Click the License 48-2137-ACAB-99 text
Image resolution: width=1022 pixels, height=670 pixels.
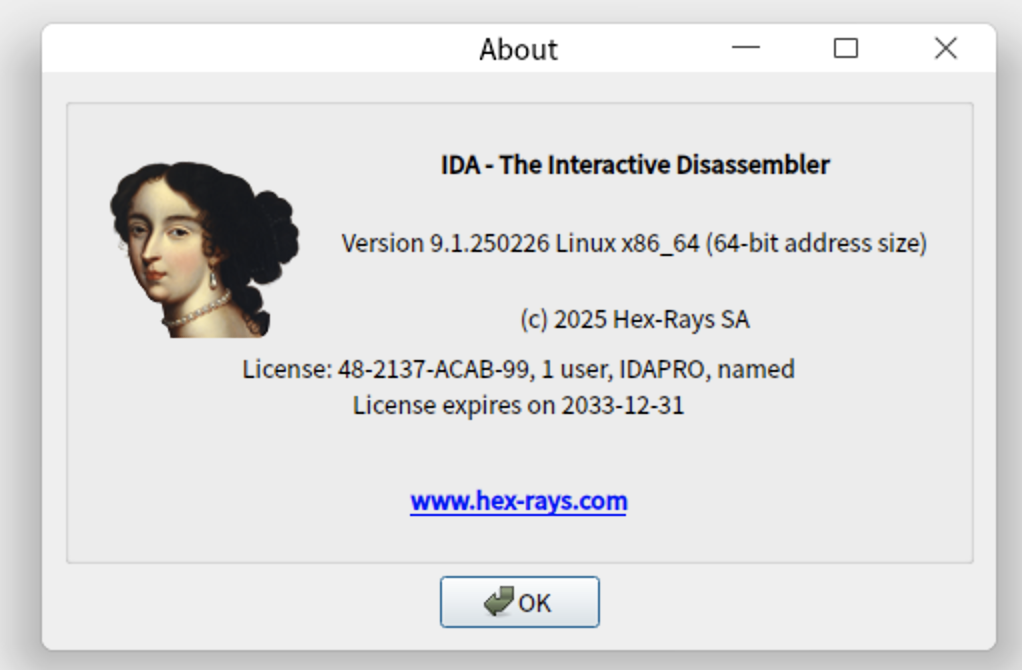click(x=518, y=369)
